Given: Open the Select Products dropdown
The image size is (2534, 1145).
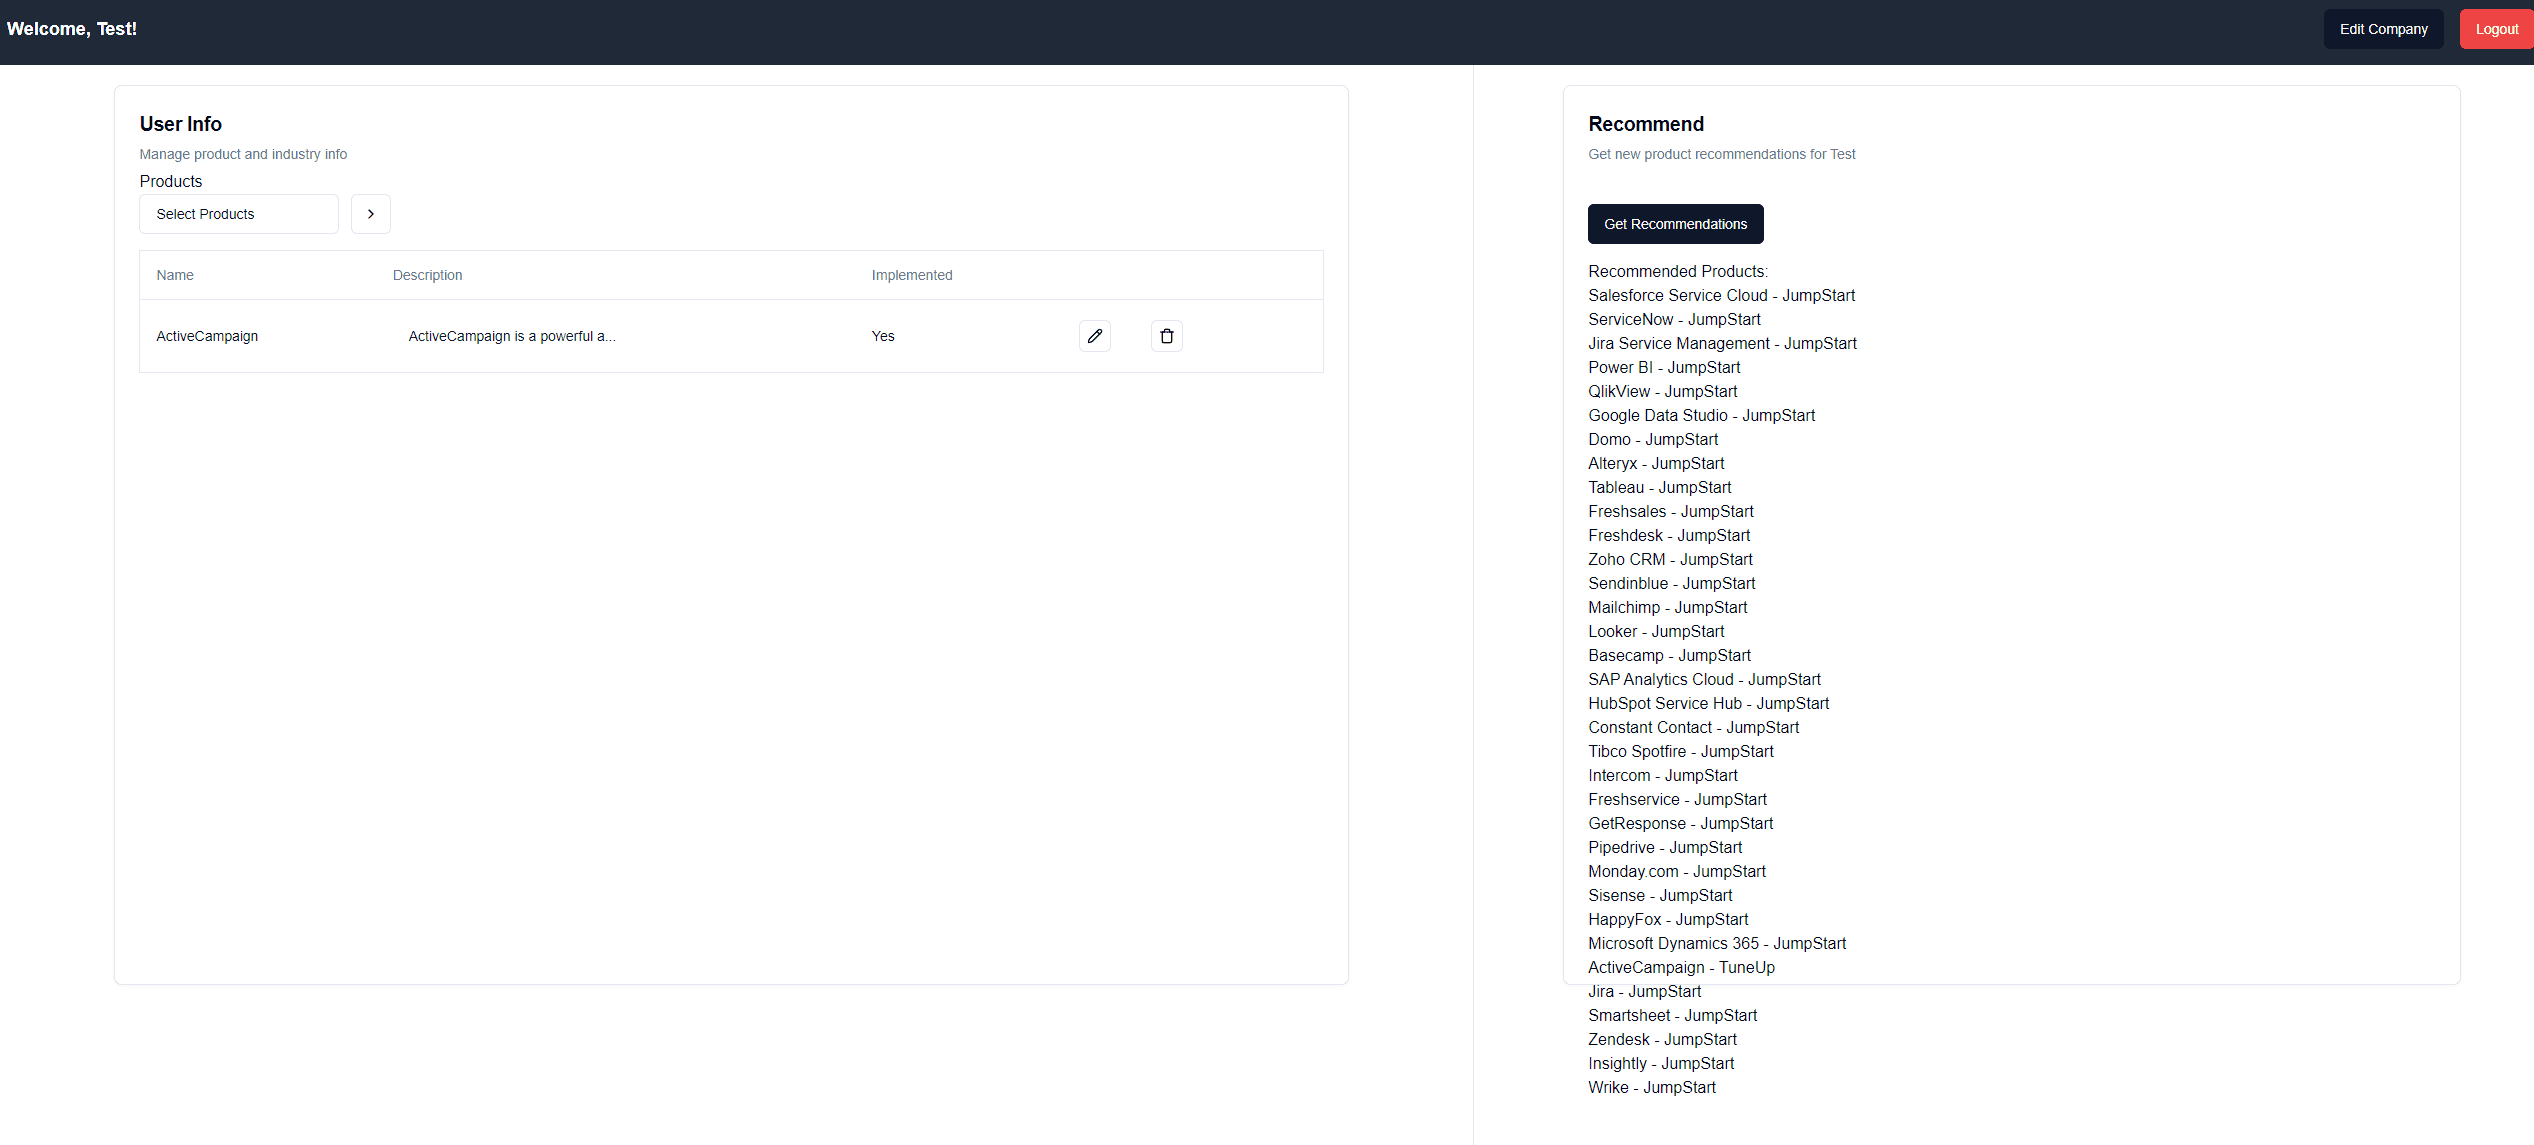Looking at the screenshot, I should click(x=239, y=214).
